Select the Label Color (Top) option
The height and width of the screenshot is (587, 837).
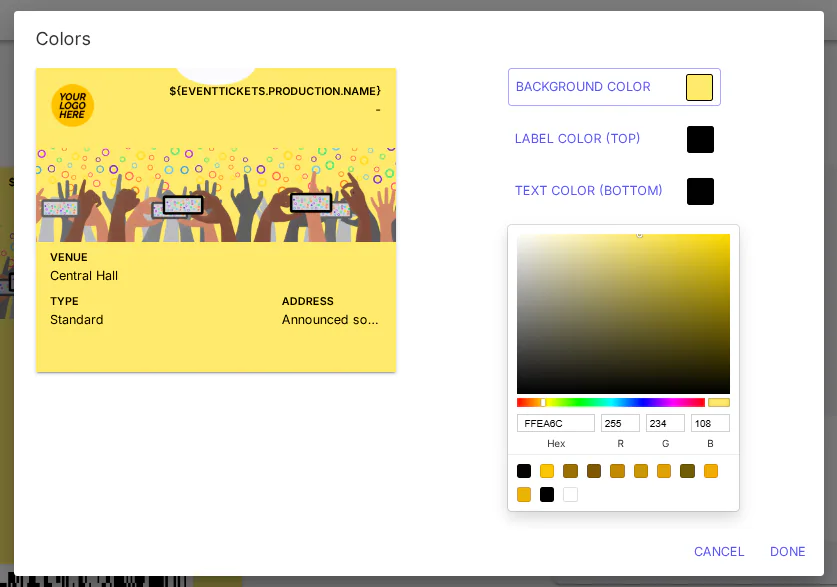(577, 139)
